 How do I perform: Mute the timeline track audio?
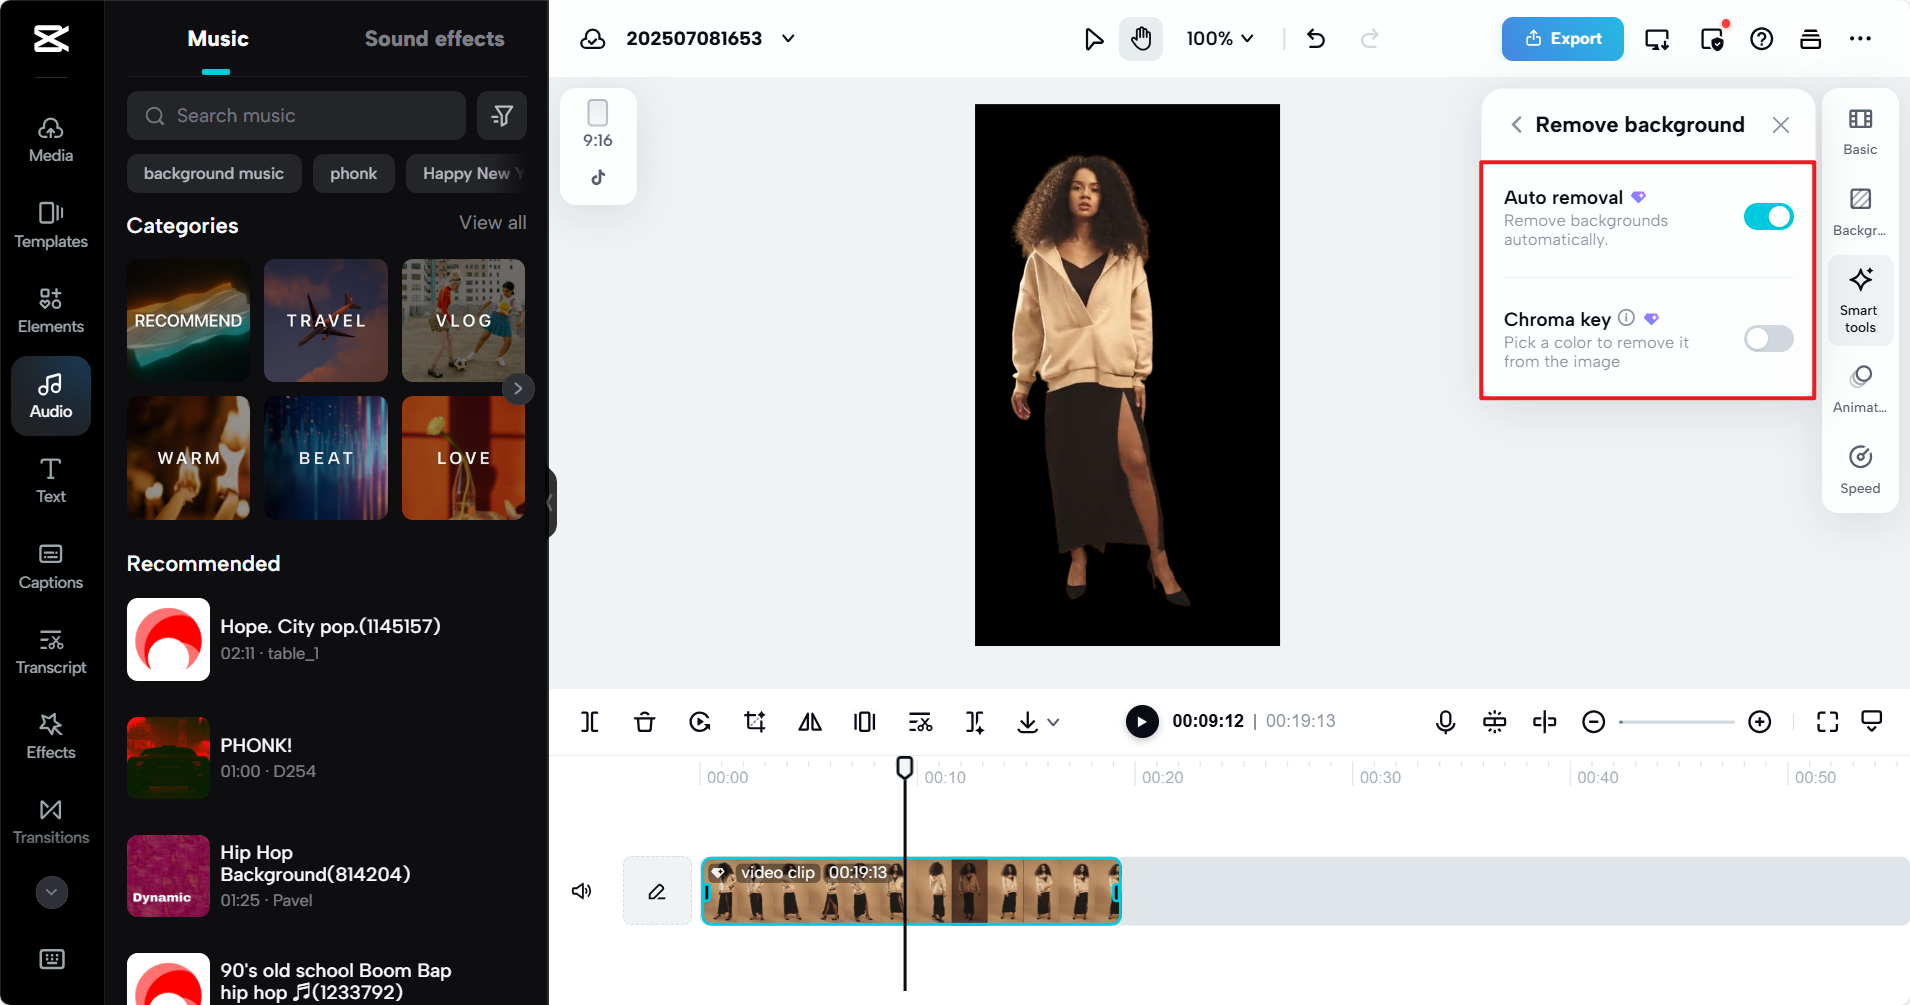pos(581,891)
